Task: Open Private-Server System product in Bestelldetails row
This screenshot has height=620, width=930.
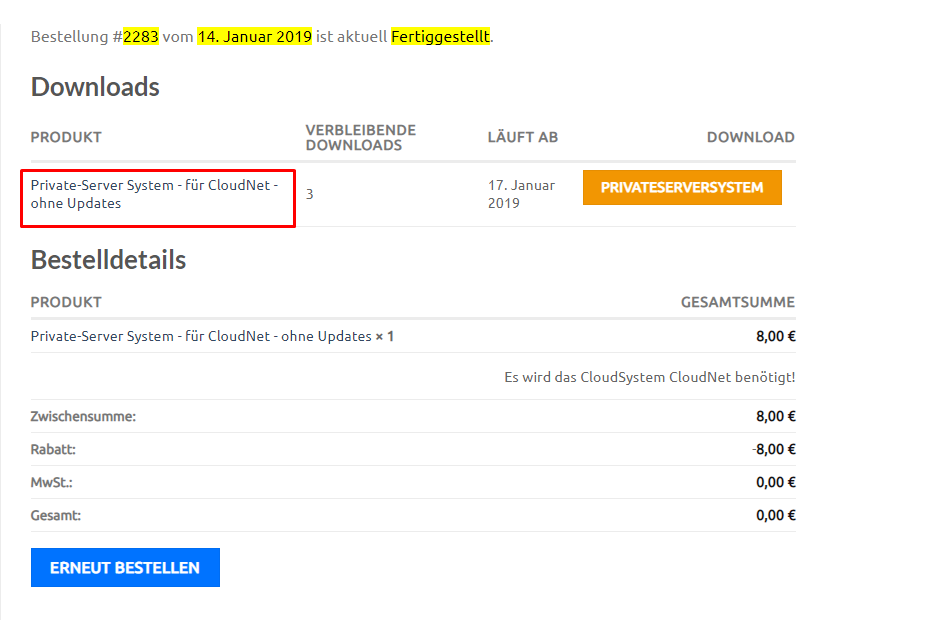Action: [201, 336]
